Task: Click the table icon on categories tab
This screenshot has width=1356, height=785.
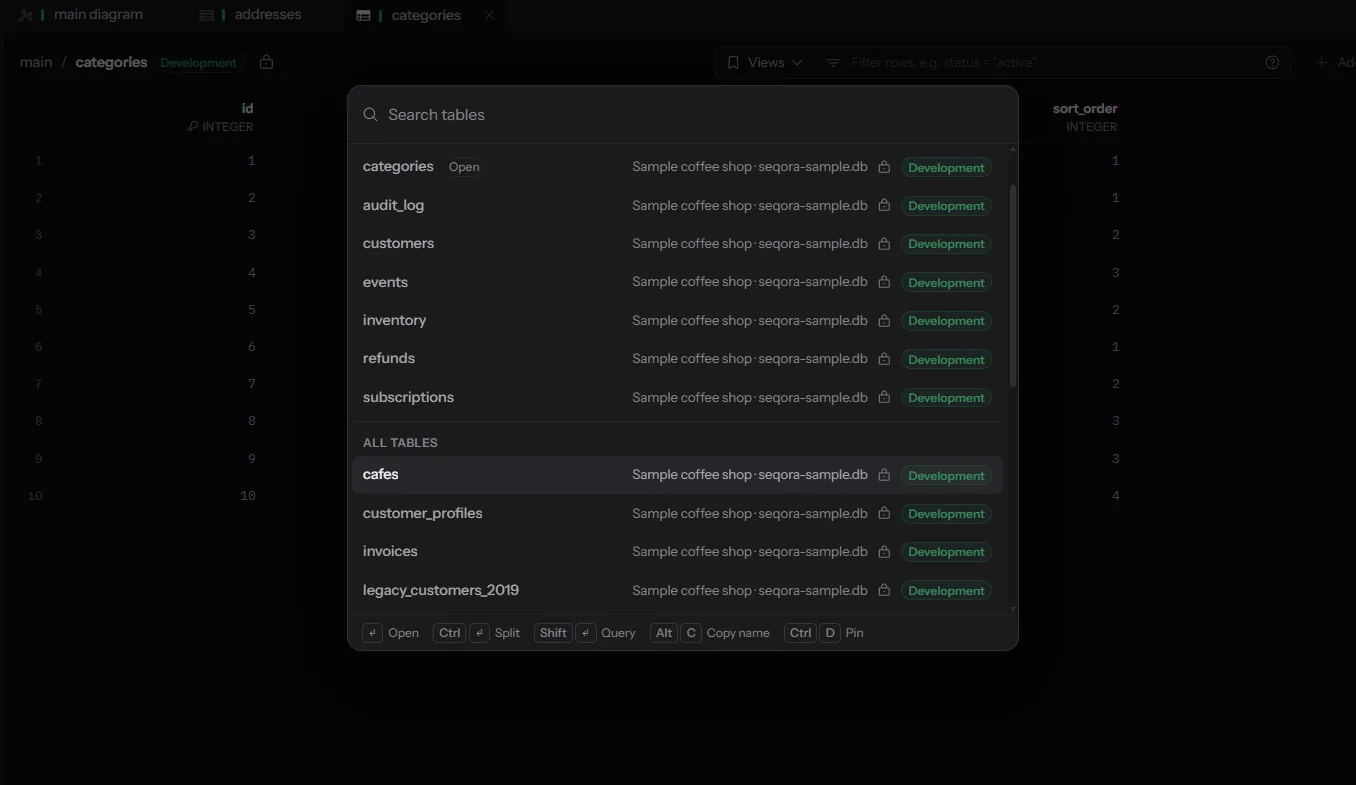Action: [363, 16]
